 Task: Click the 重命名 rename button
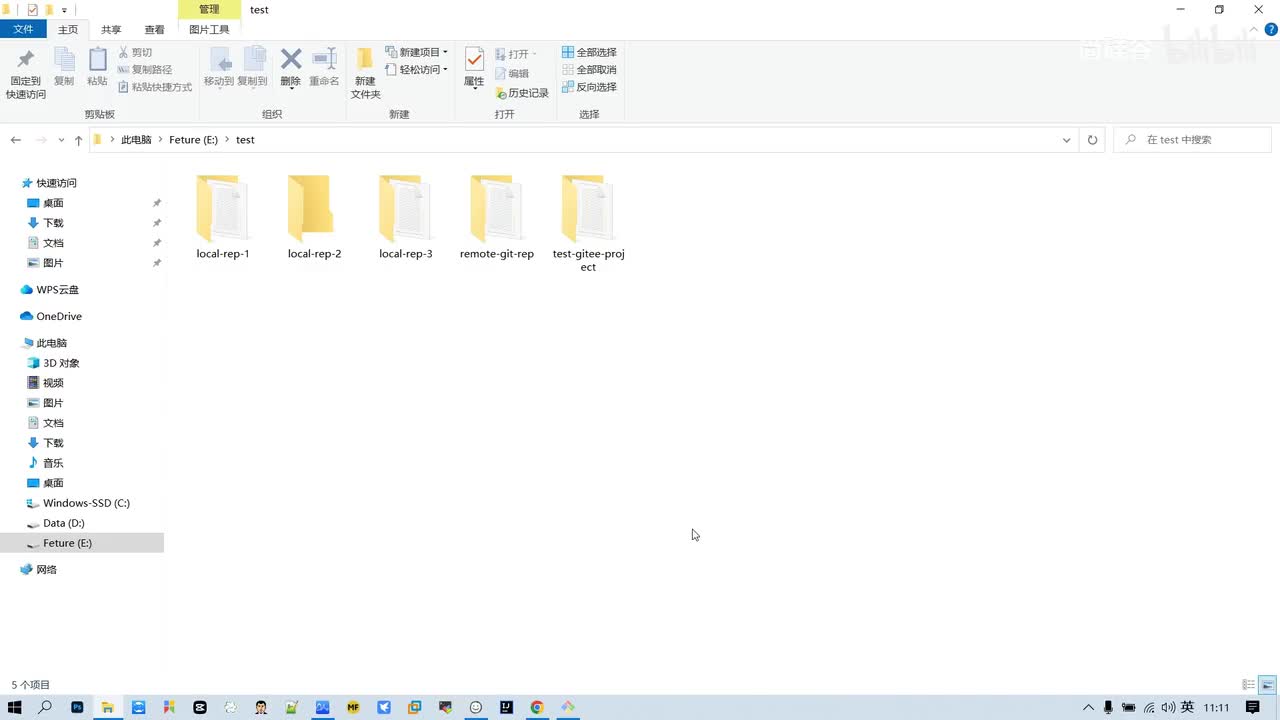click(324, 68)
